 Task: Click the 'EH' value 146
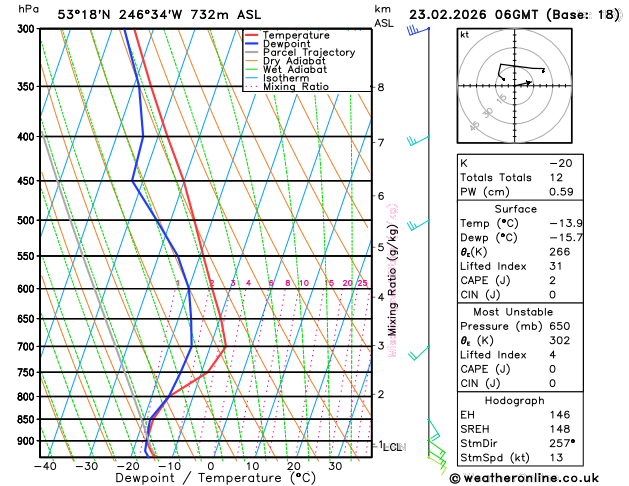tap(560, 415)
